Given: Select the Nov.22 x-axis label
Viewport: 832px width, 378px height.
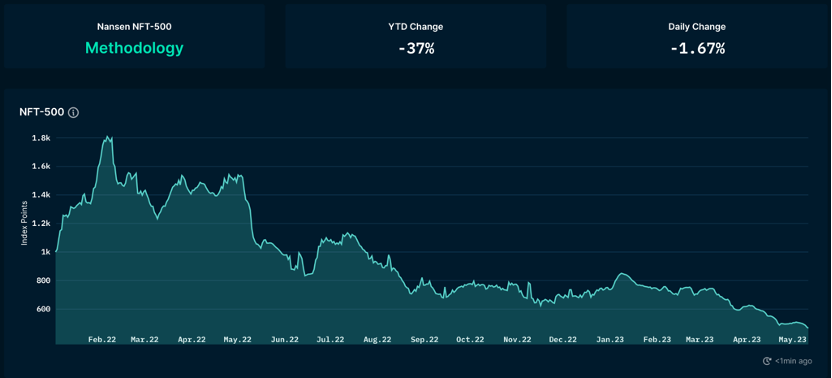Looking at the screenshot, I should (517, 339).
